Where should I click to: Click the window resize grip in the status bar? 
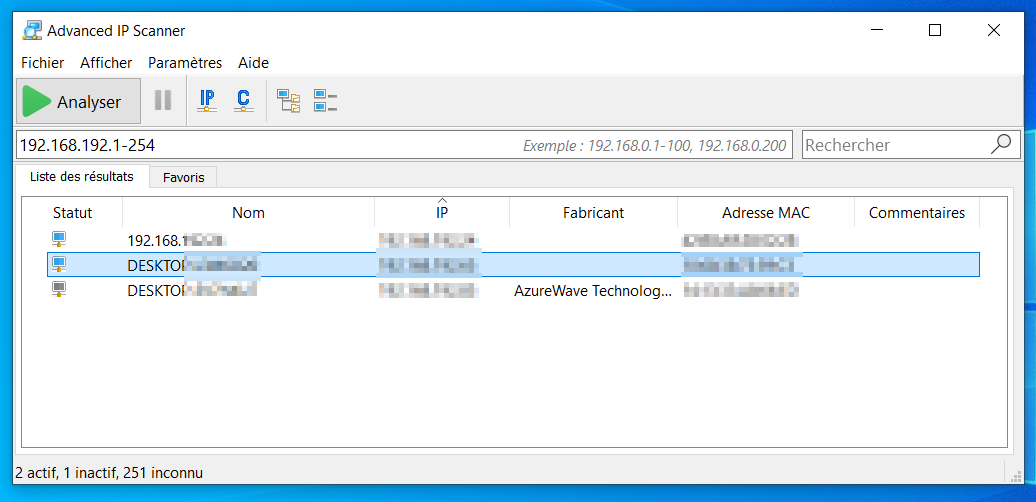point(1016,476)
